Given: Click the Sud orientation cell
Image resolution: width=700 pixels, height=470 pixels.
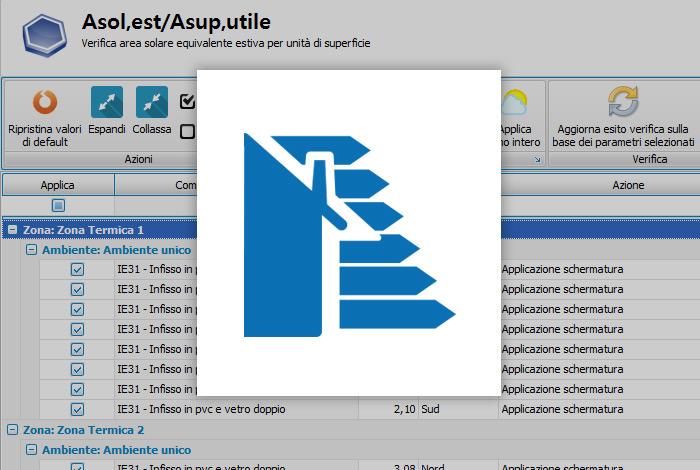Looking at the screenshot, I should [x=458, y=409].
